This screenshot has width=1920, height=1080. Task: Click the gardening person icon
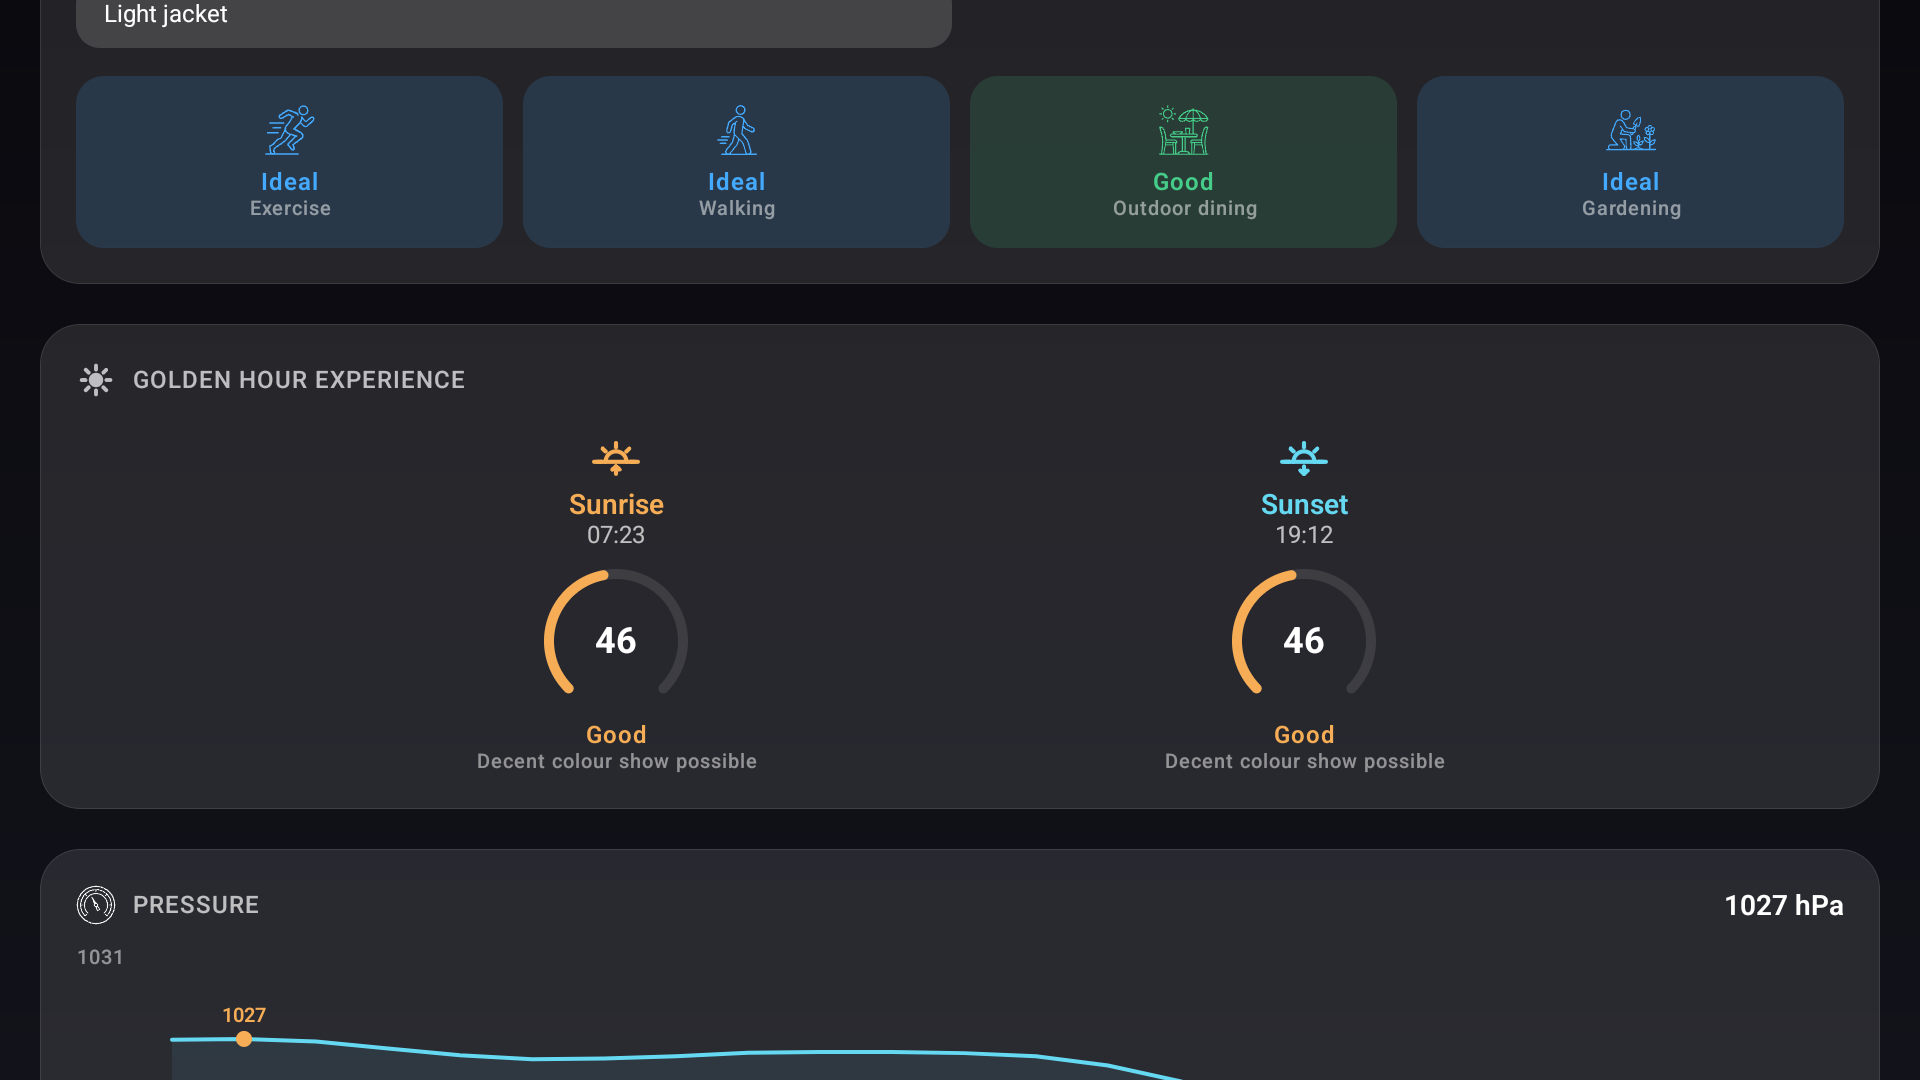pyautogui.click(x=1631, y=131)
